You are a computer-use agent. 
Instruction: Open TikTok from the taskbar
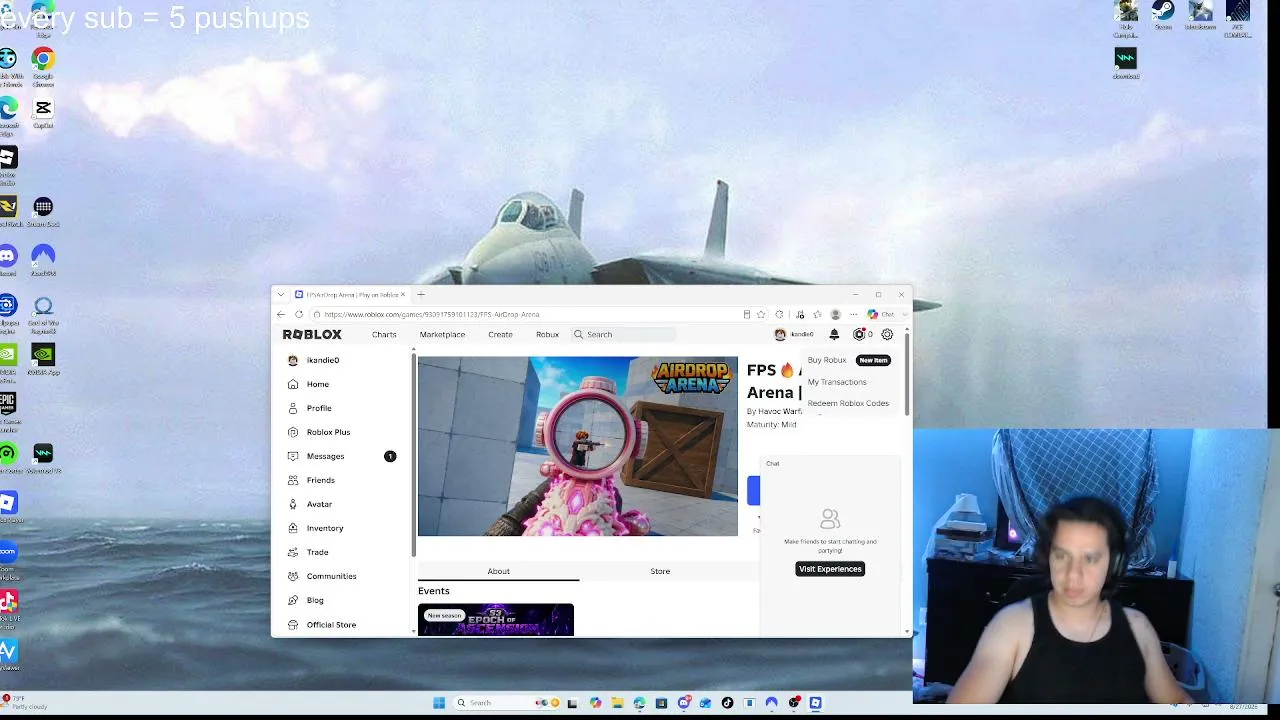(727, 703)
